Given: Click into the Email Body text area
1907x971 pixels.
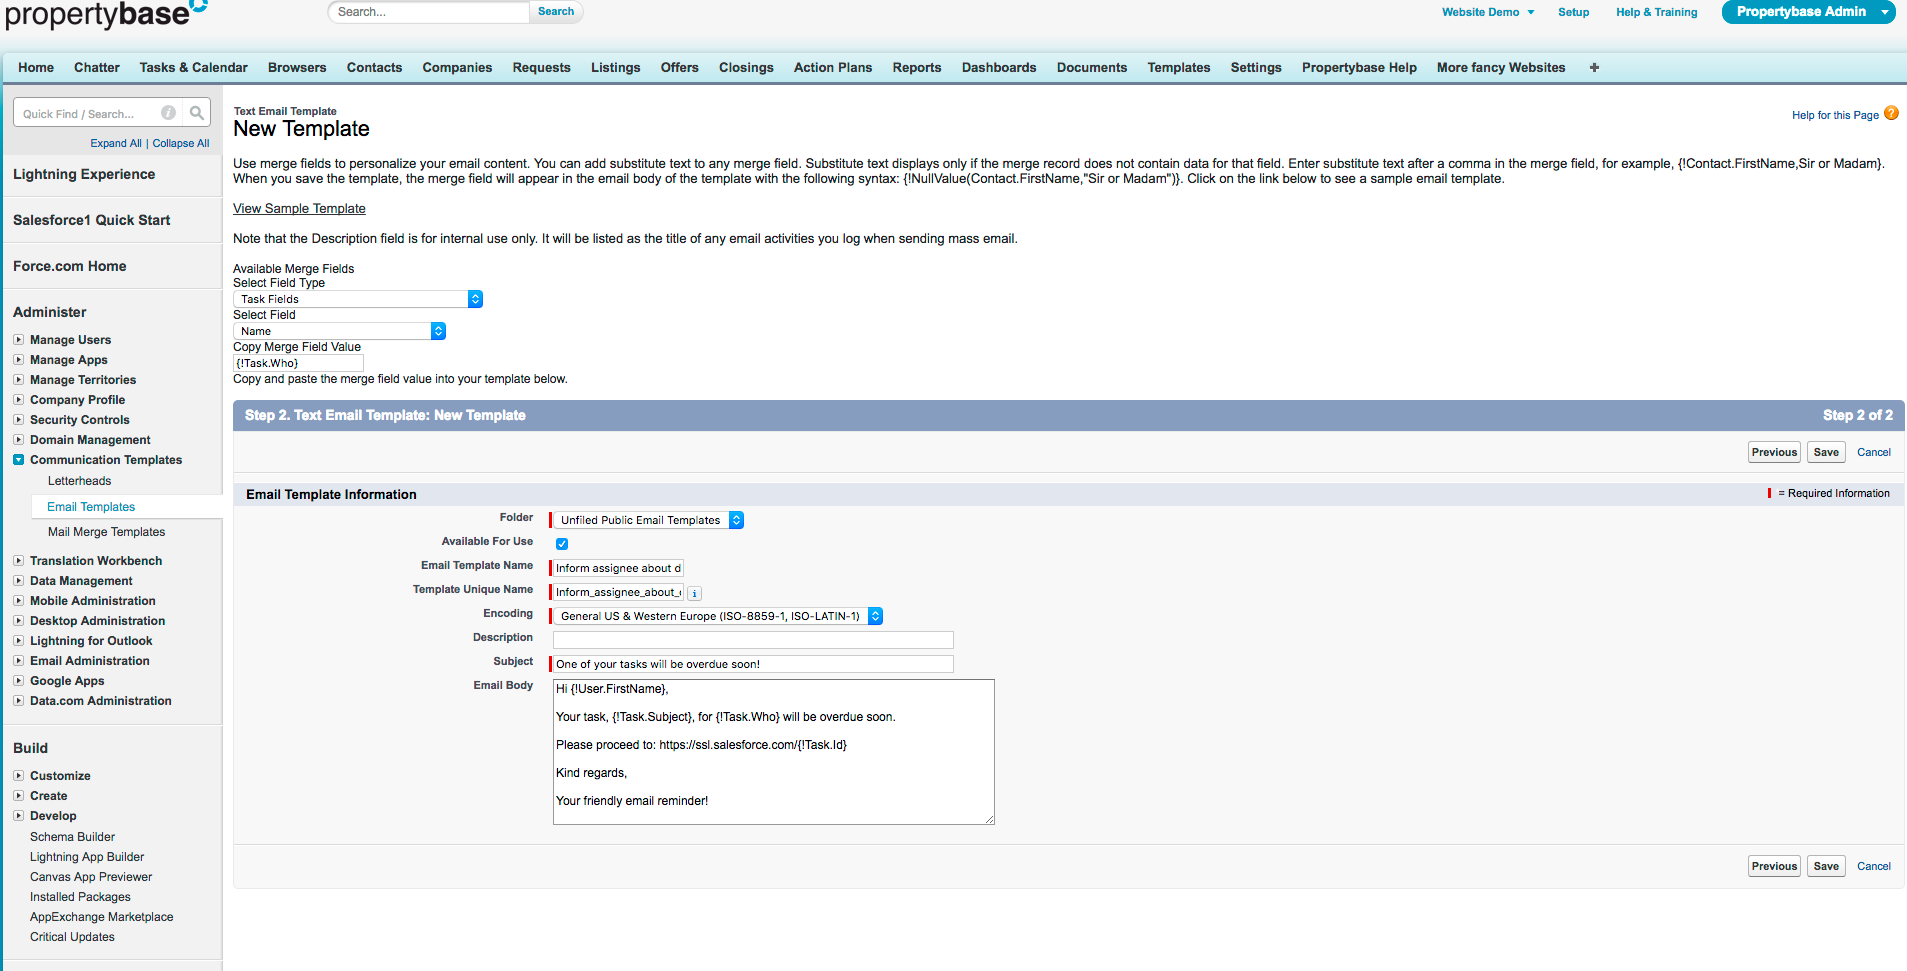Looking at the screenshot, I should click(x=774, y=752).
